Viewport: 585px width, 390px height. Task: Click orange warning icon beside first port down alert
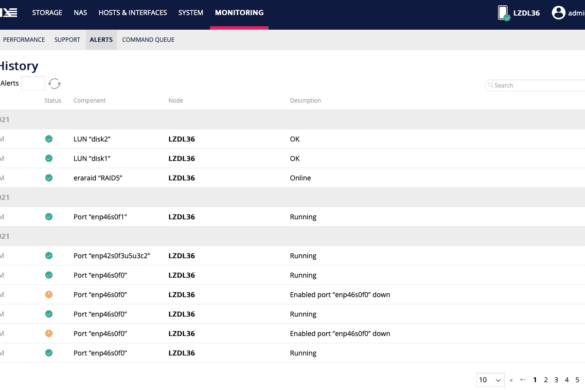coord(49,294)
